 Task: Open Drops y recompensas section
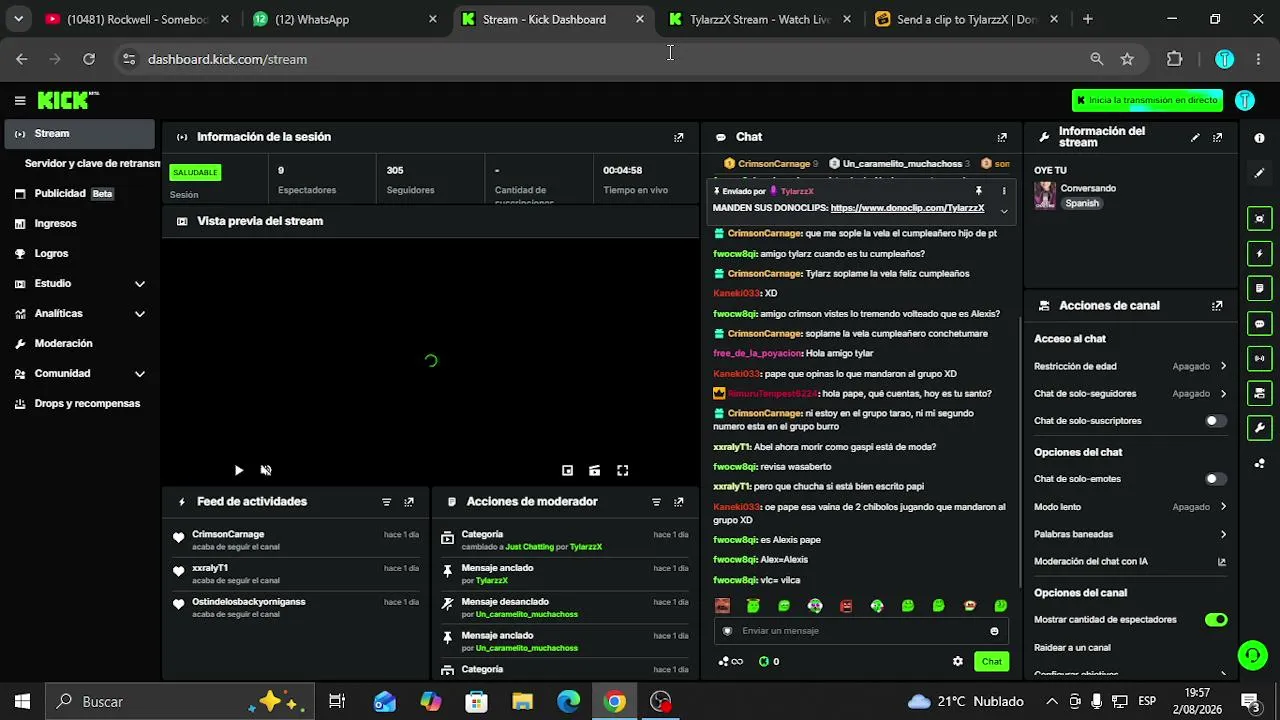click(79, 404)
